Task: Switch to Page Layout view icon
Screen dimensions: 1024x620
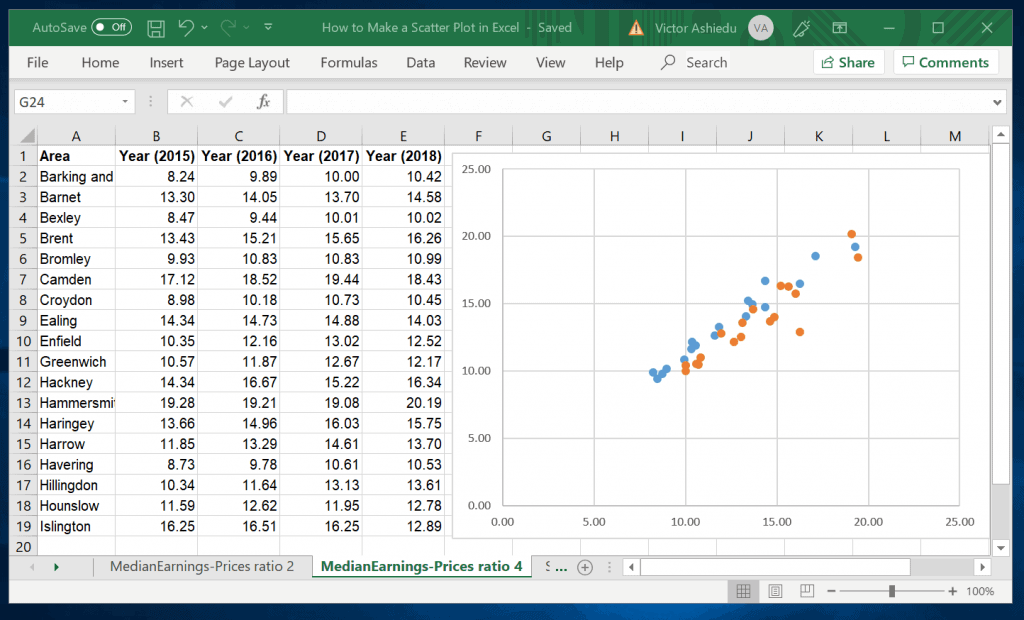Action: click(774, 591)
